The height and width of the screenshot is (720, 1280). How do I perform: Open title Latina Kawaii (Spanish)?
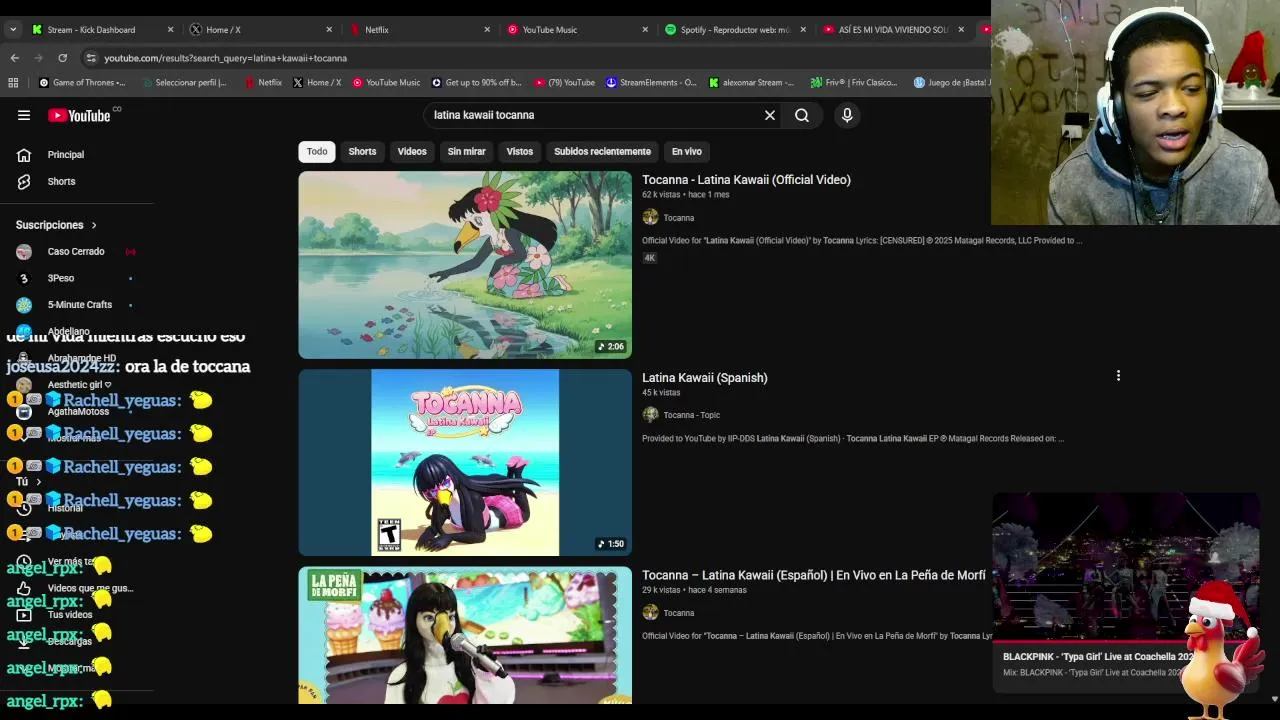click(705, 378)
